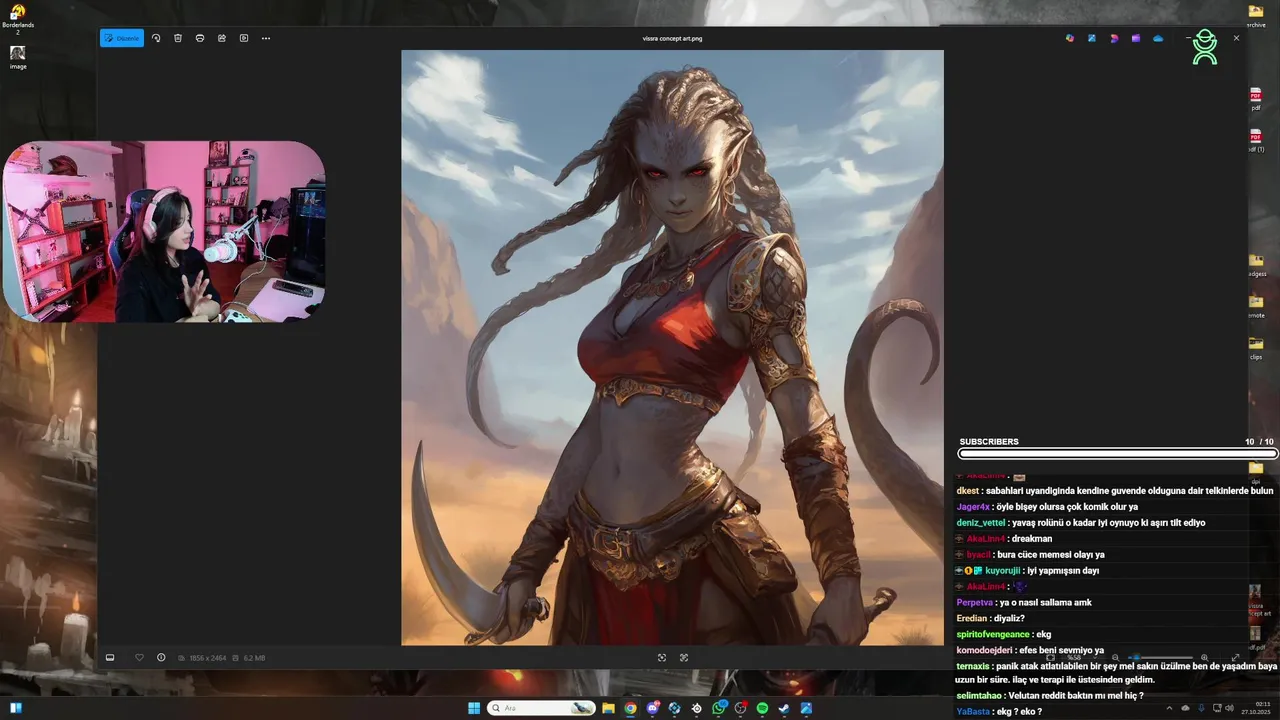Click Eredian chat message 'diyaliz?'

tap(1009, 619)
